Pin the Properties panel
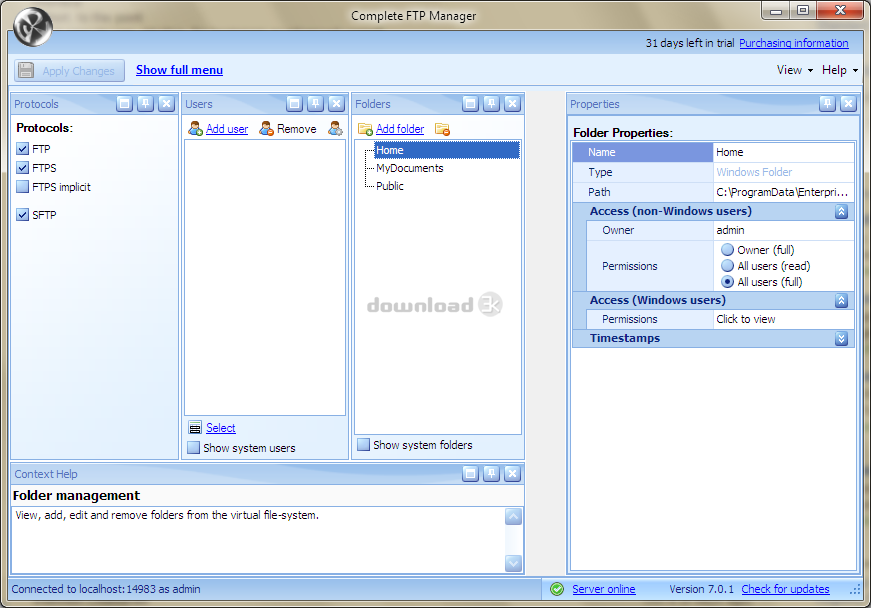Viewport: 871px width, 608px height. click(827, 103)
